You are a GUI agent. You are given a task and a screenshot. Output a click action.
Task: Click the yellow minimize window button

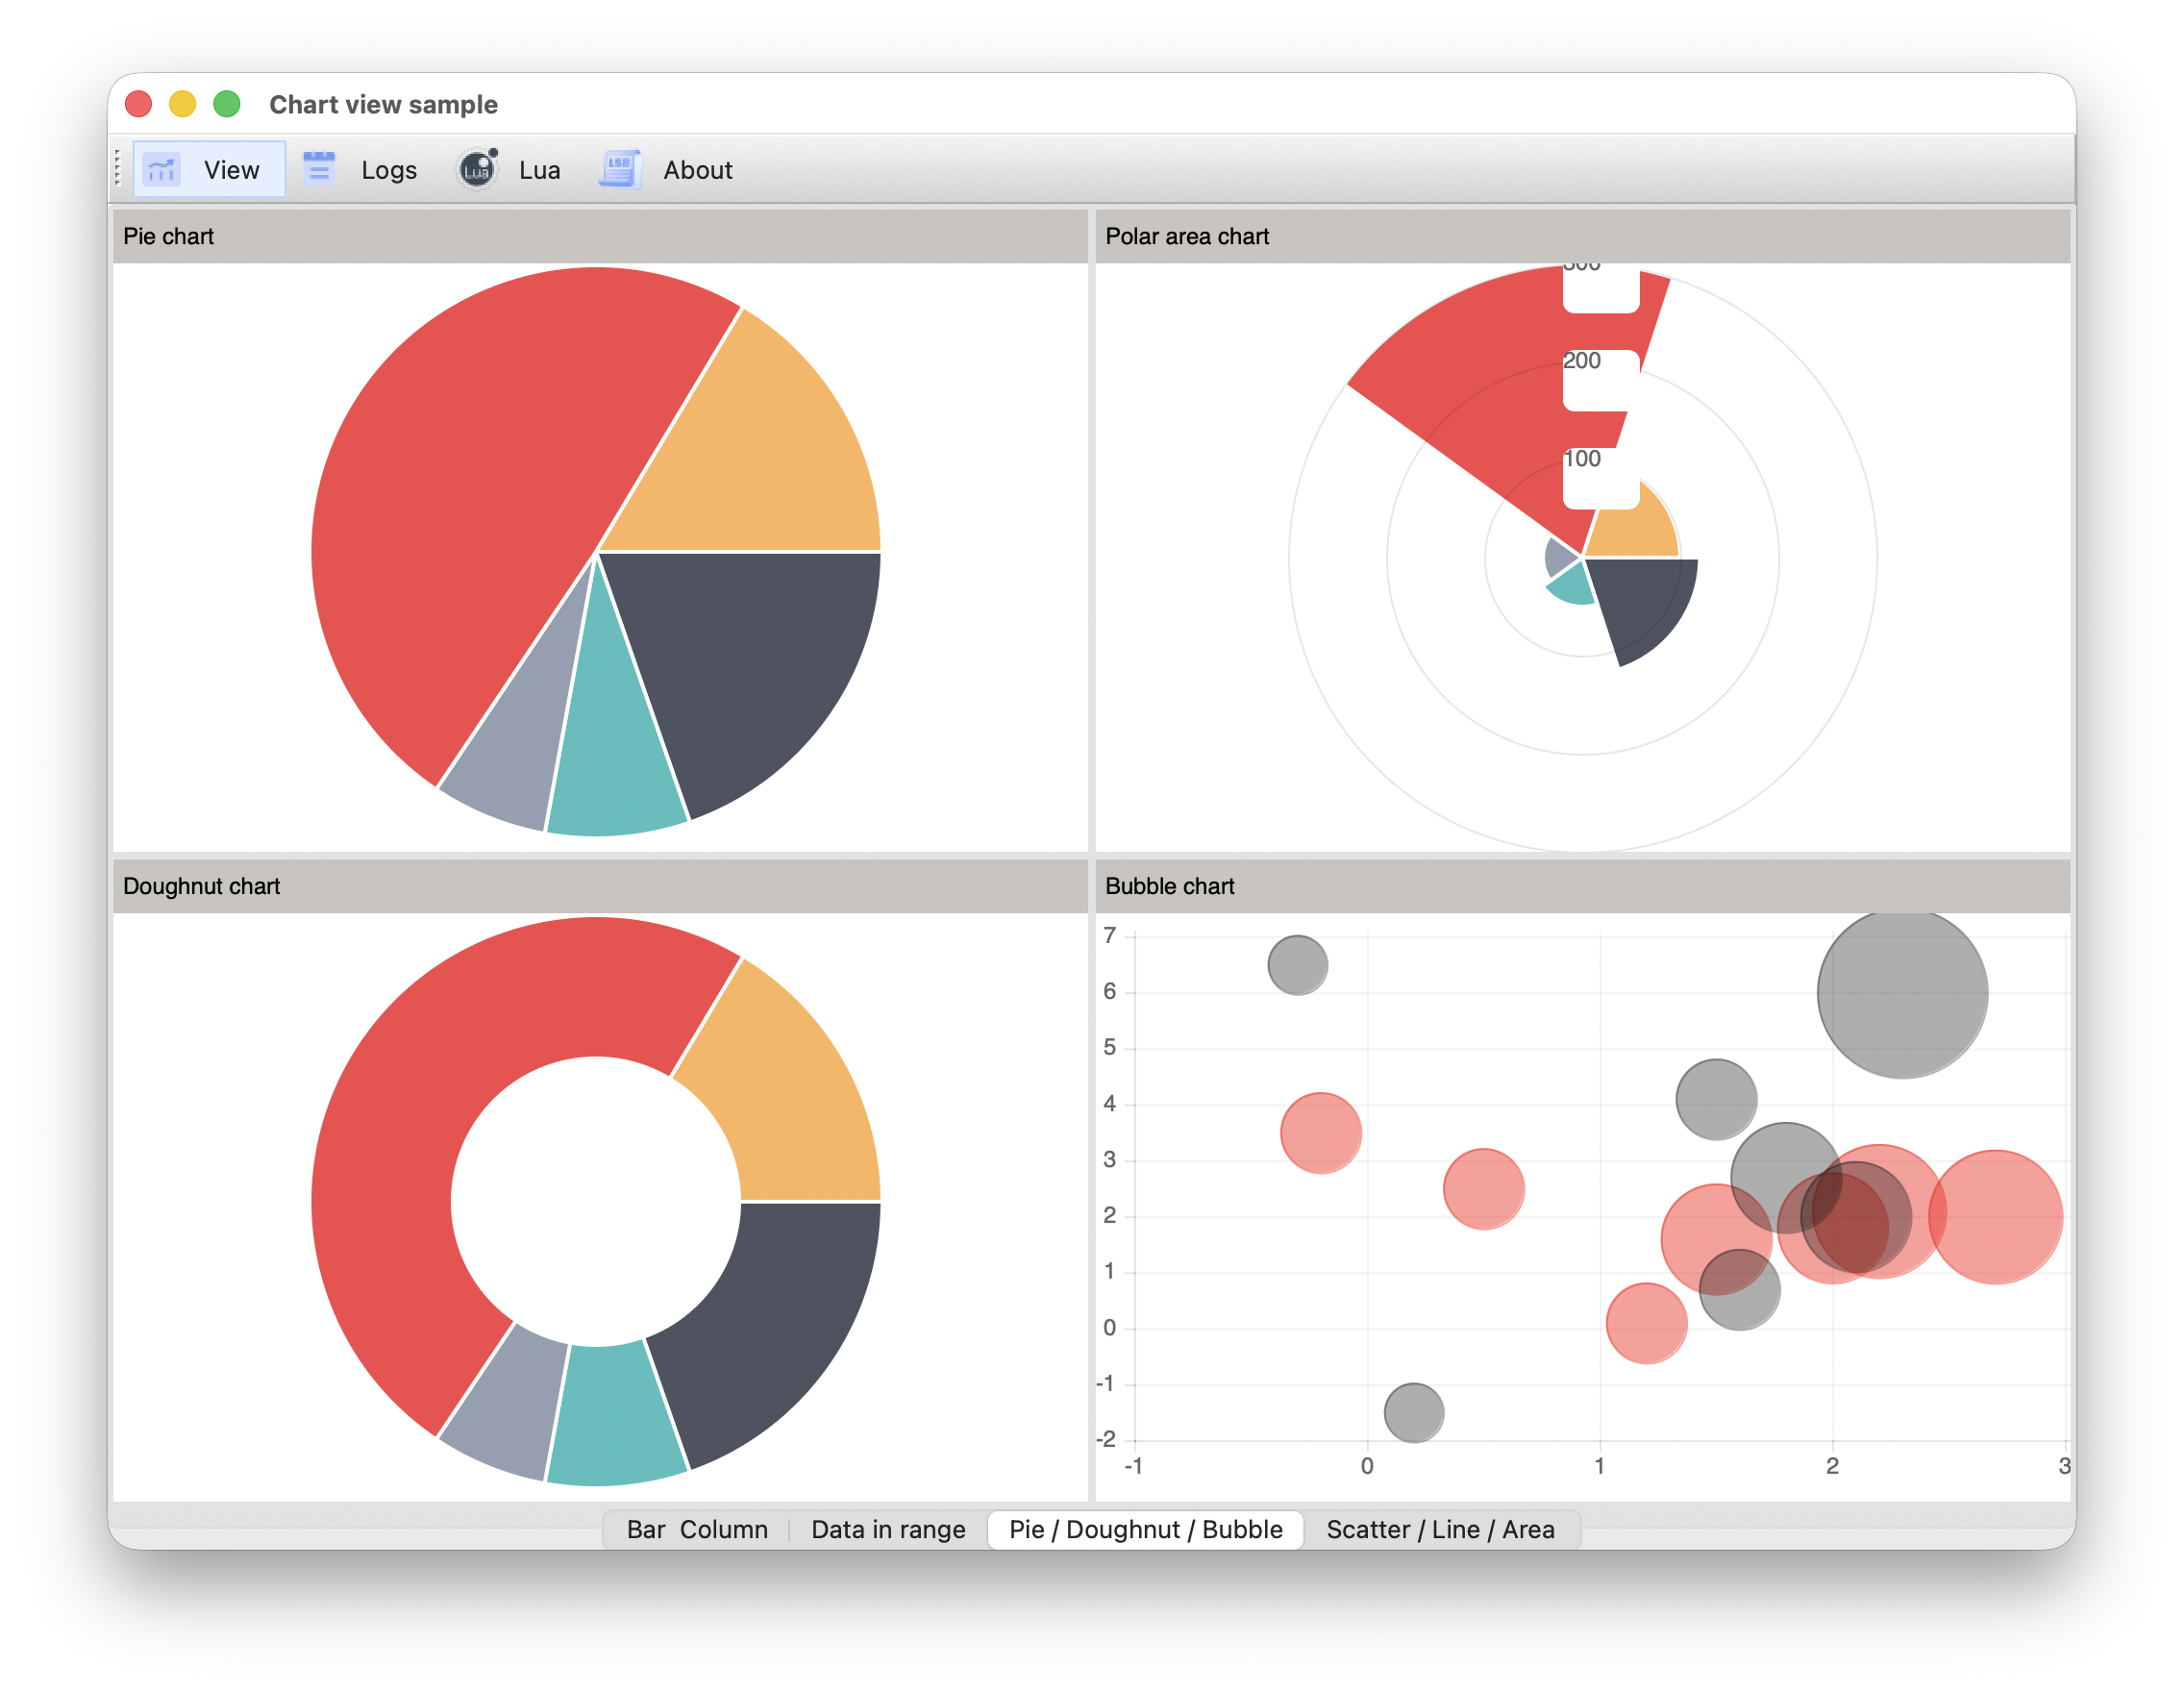[183, 104]
